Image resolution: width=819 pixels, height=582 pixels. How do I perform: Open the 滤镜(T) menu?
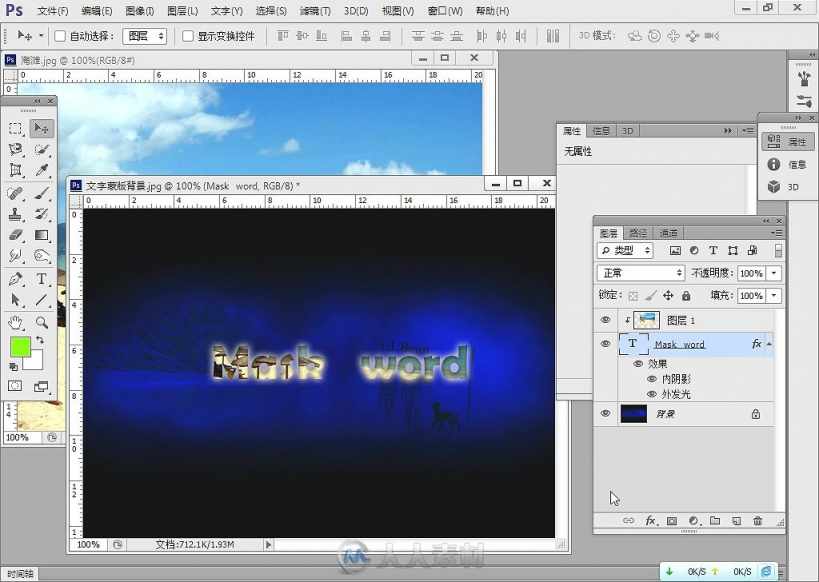315,10
